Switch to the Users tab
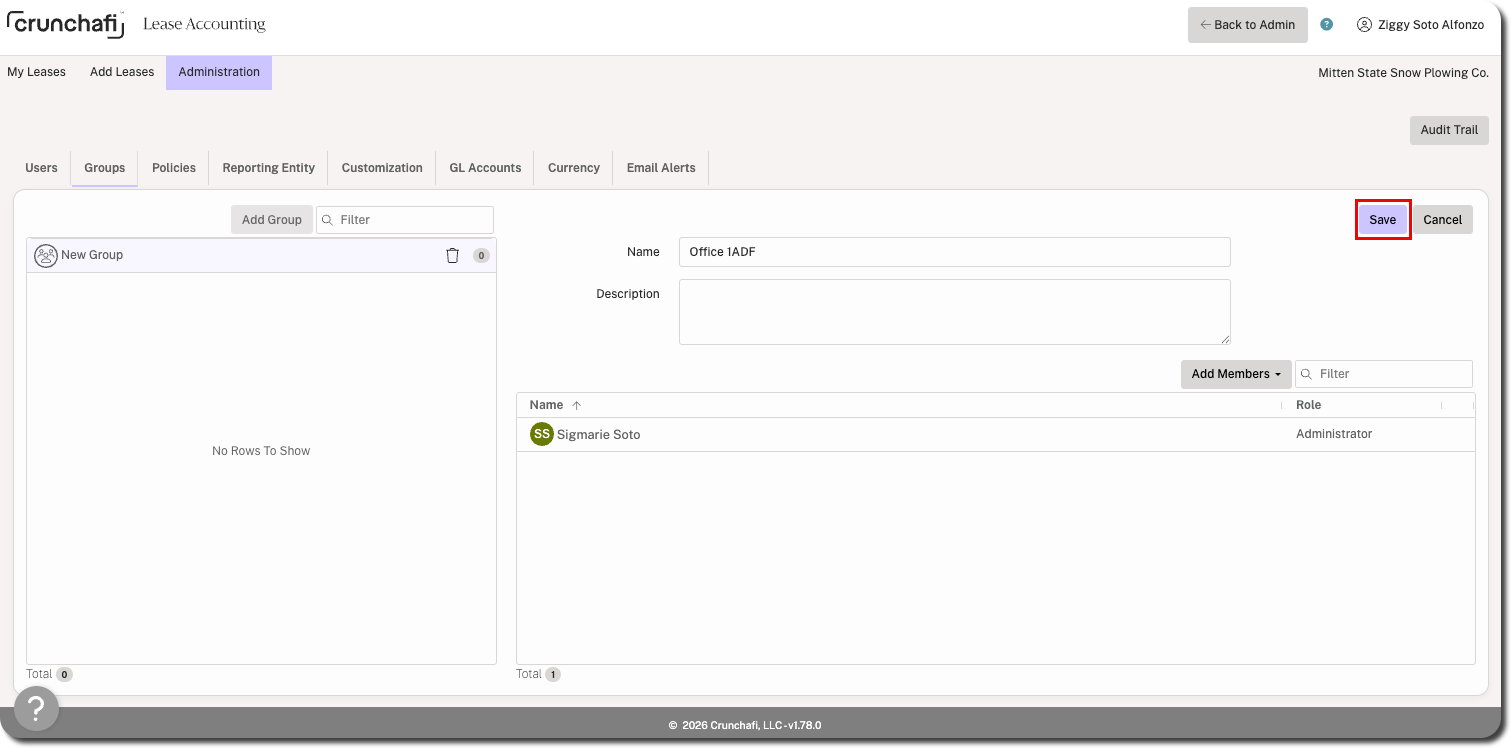The height and width of the screenshot is (748, 1511). click(x=41, y=168)
